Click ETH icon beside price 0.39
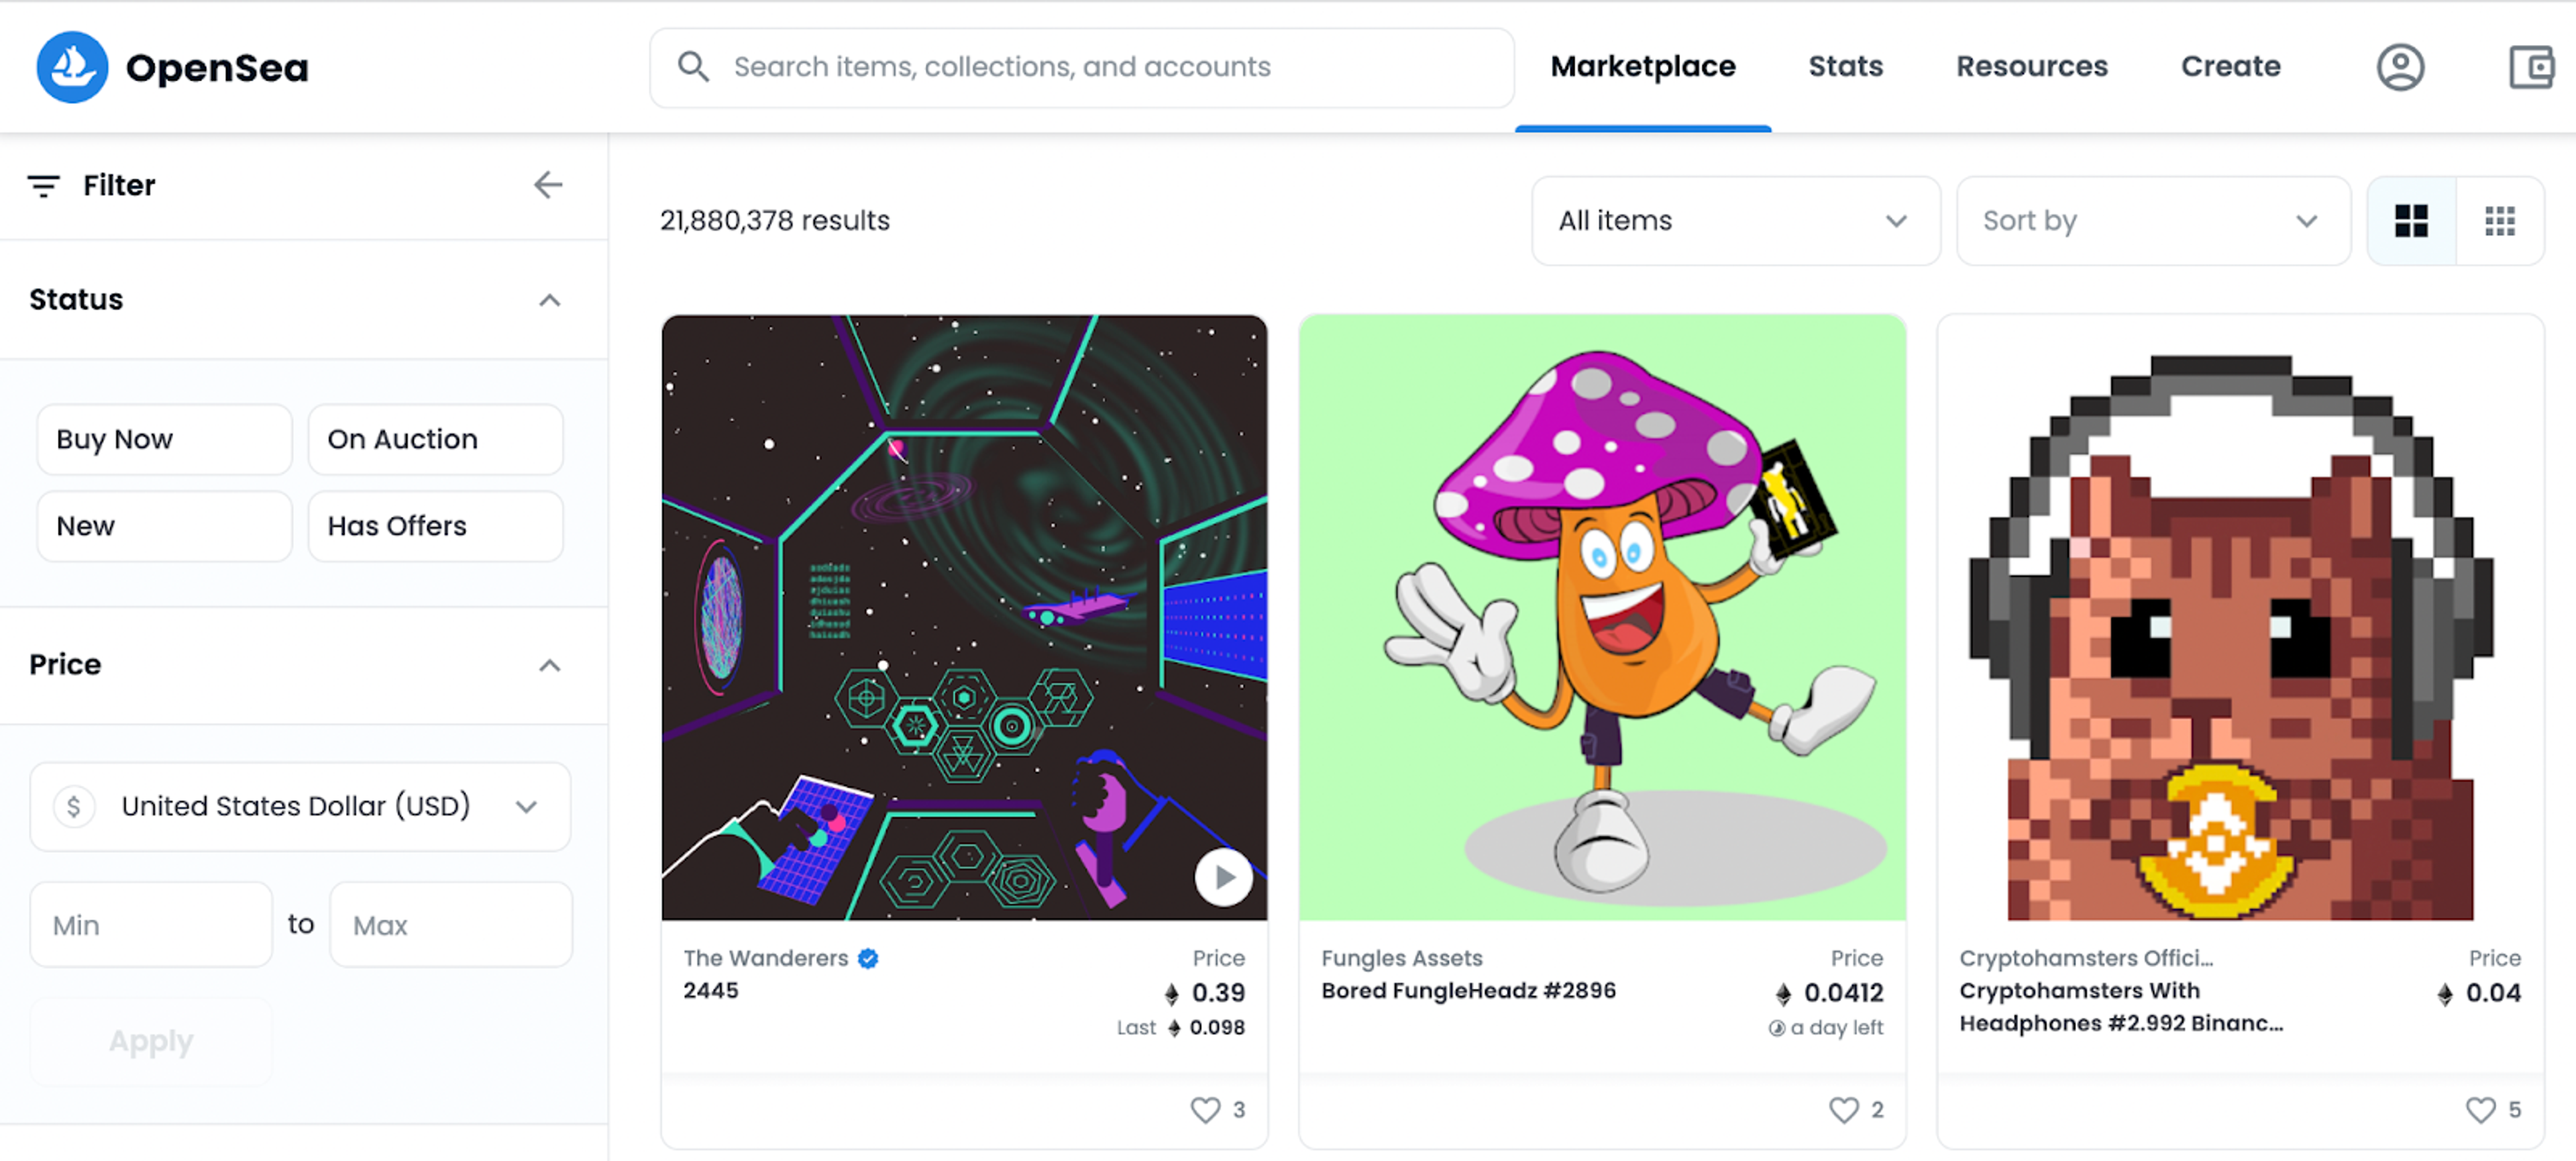 click(x=1171, y=994)
